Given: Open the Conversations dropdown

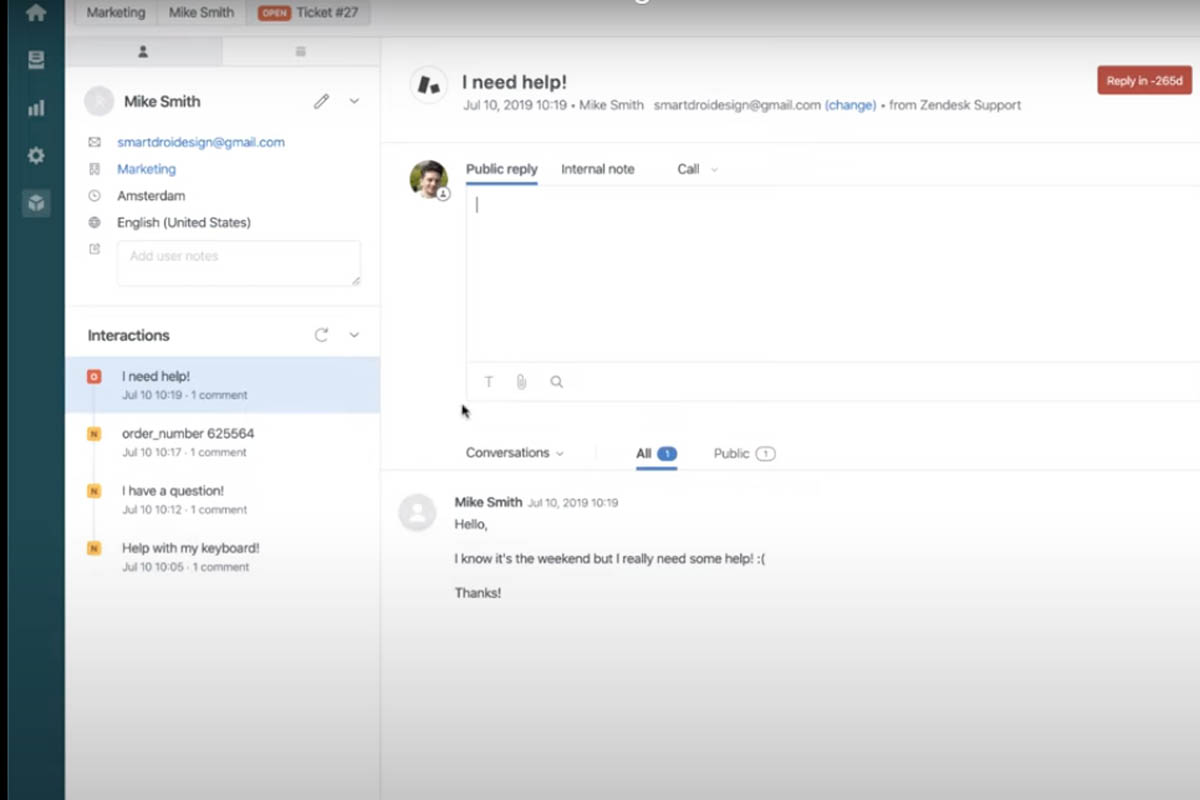Looking at the screenshot, I should [515, 453].
